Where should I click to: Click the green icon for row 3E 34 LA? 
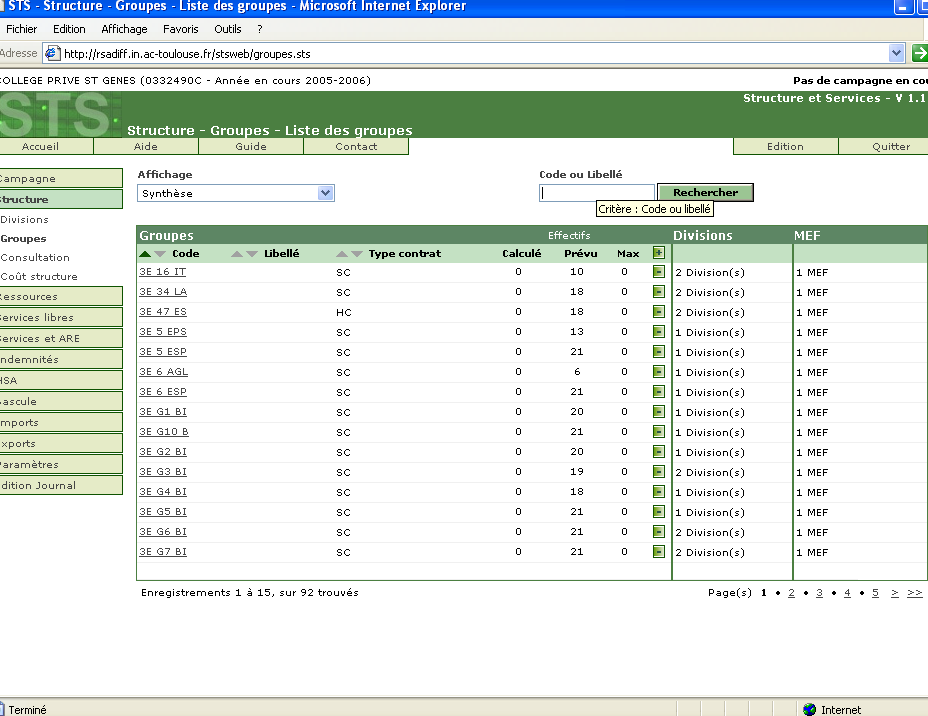pyautogui.click(x=658, y=292)
